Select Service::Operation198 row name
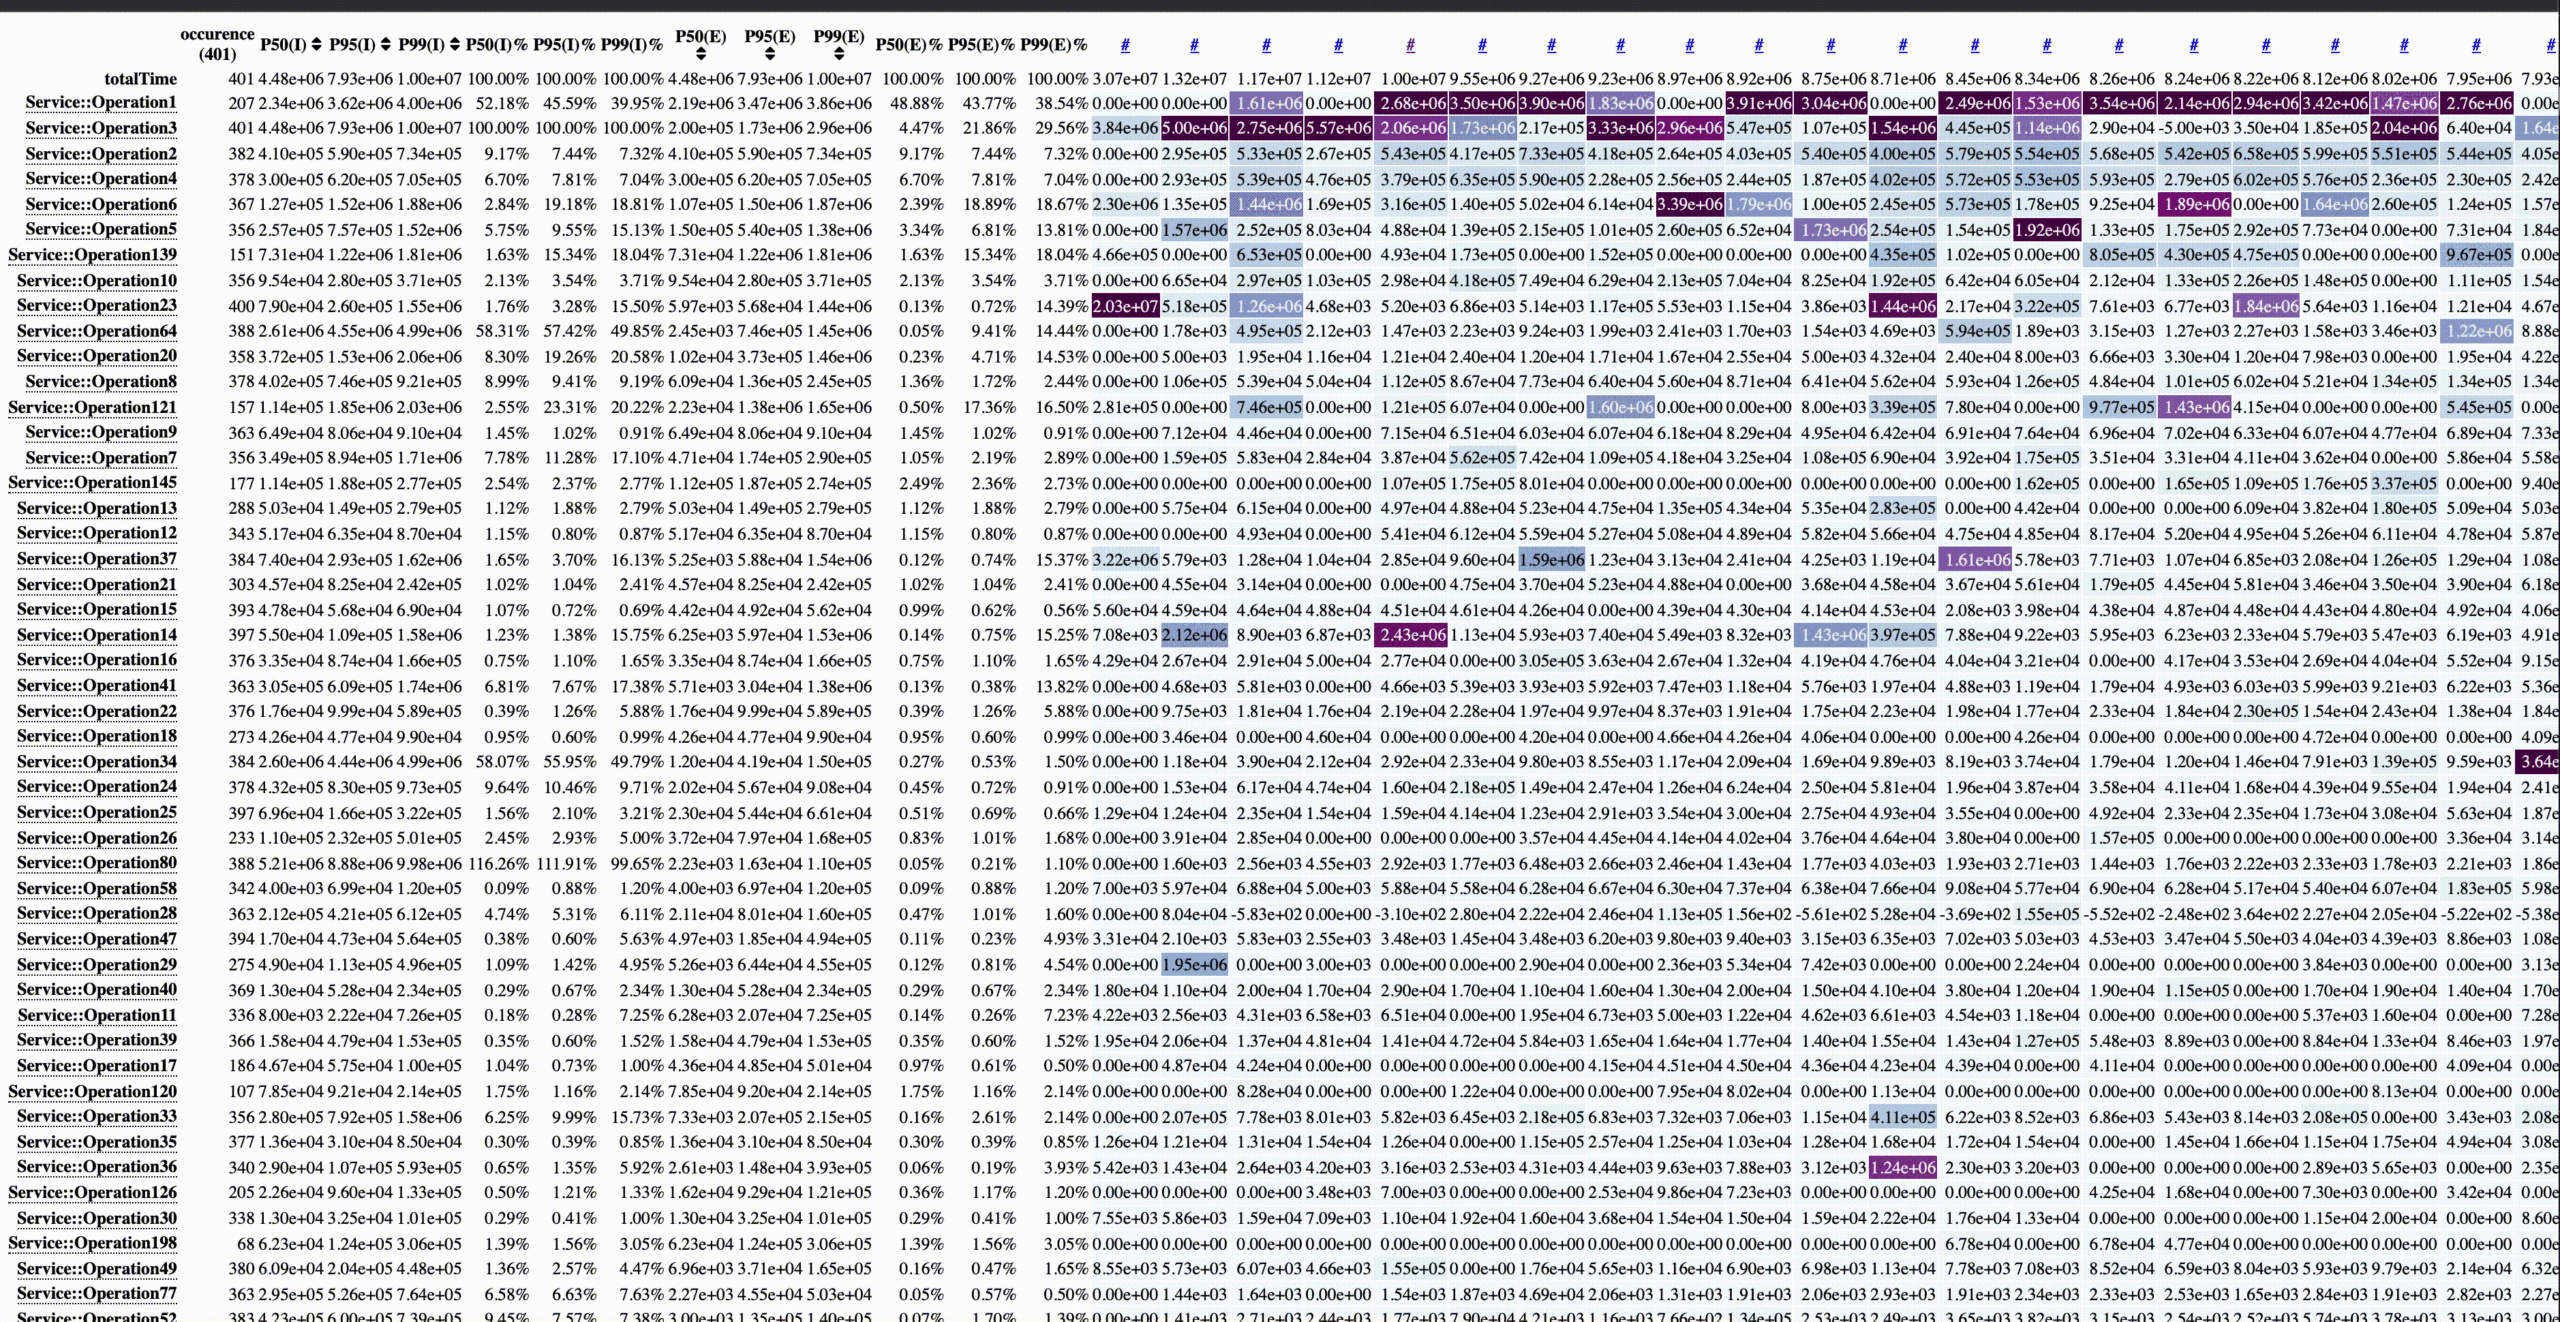Image resolution: width=2560 pixels, height=1322 pixels. (x=92, y=1243)
